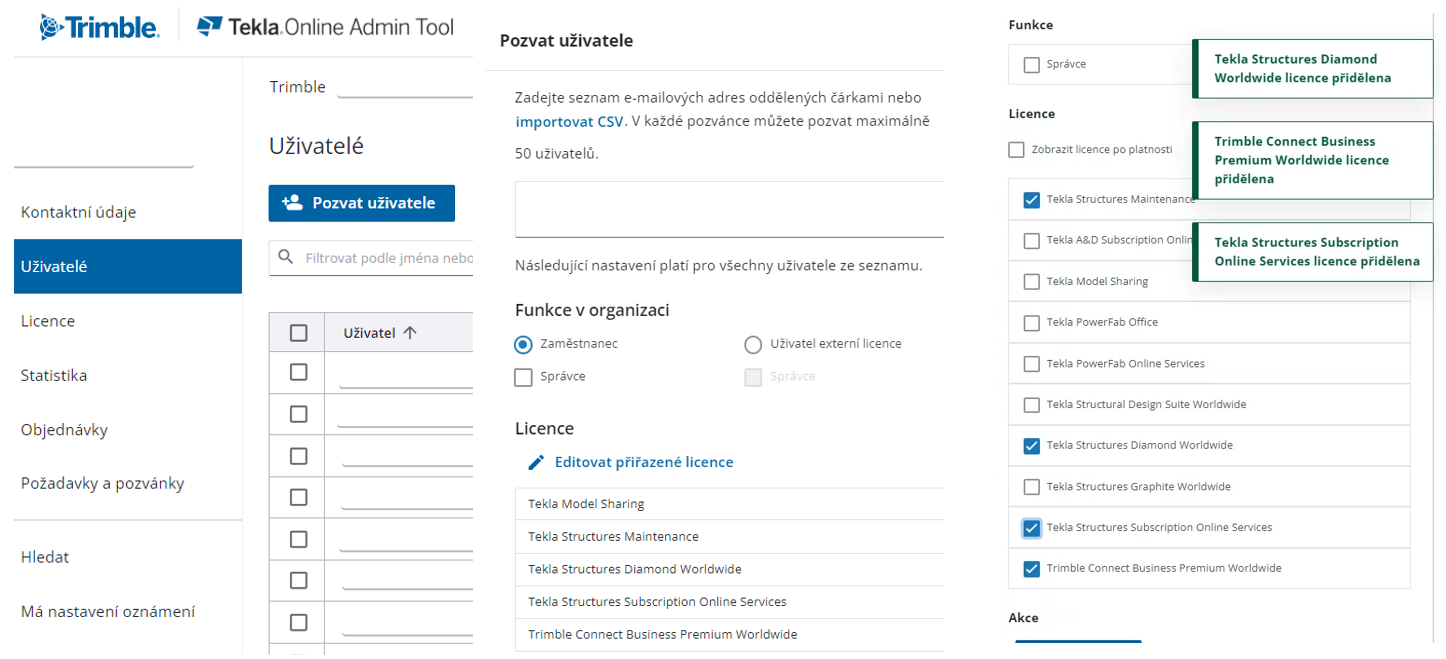Viewport: 1446px width, 659px height.
Task: Toggle Správce checkbox under Funkce
Action: click(x=1032, y=65)
